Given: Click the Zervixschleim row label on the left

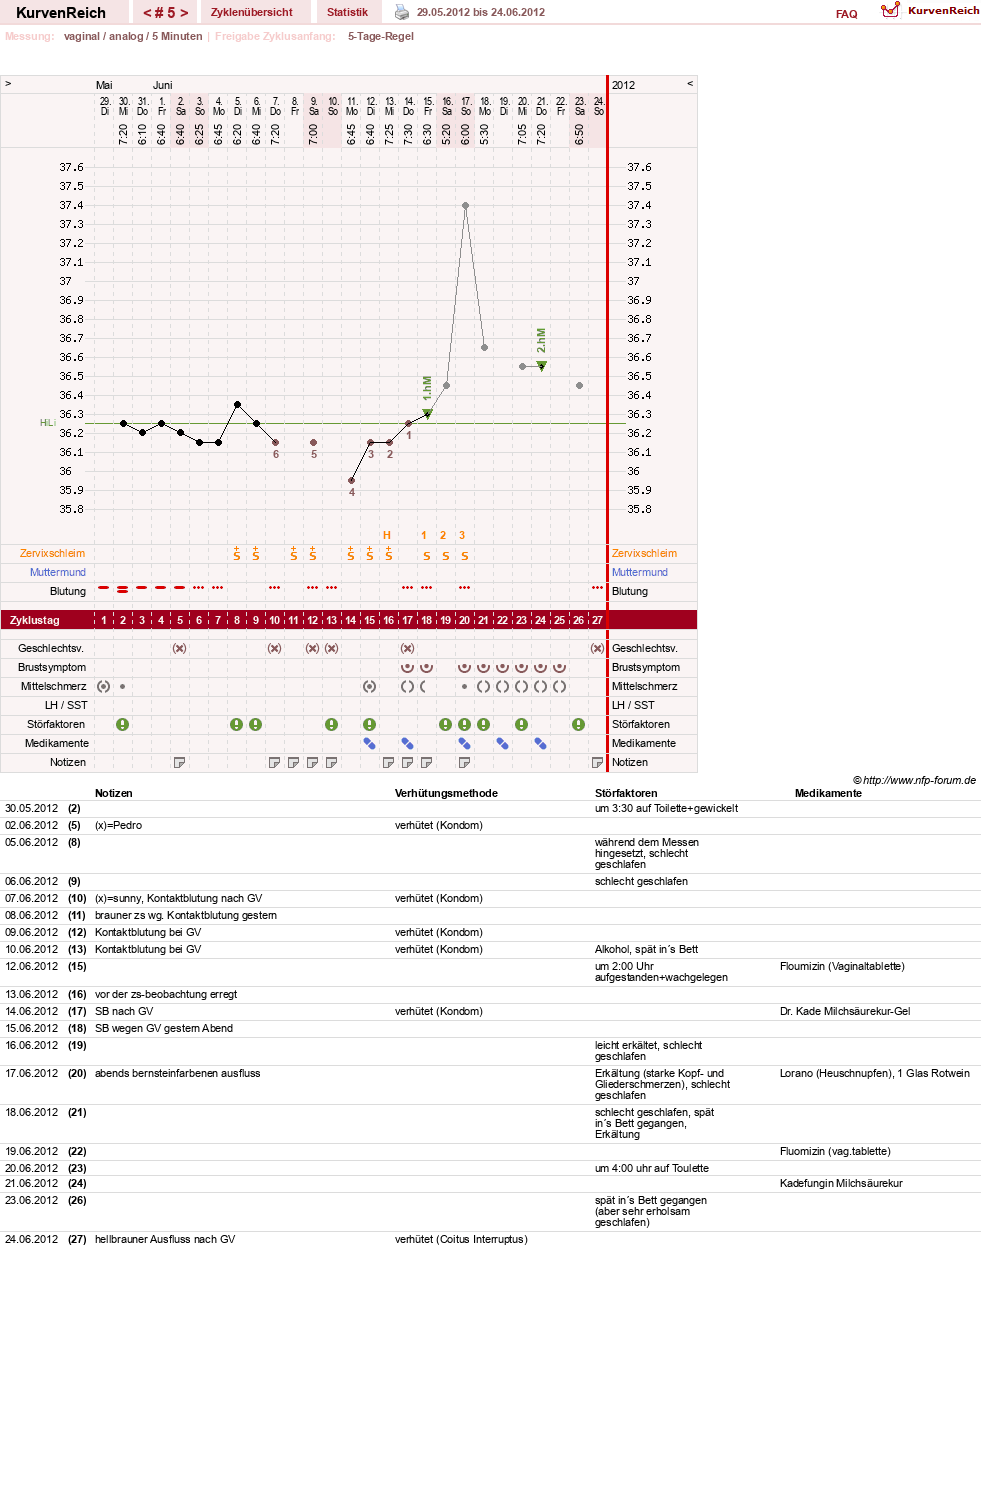Looking at the screenshot, I should [x=52, y=553].
